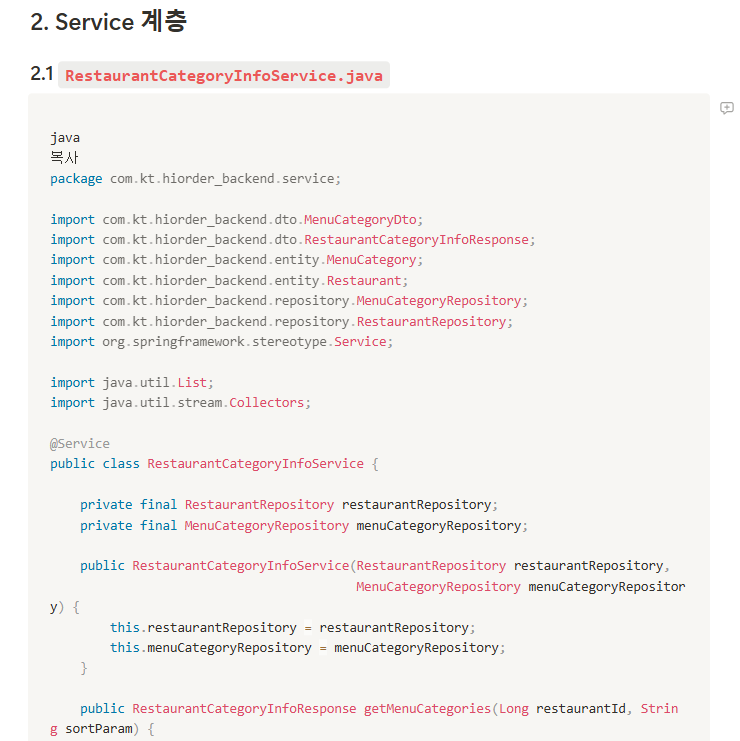Click the import line for repository.RestaurantRepository
The height and width of the screenshot is (741, 740).
[281, 321]
